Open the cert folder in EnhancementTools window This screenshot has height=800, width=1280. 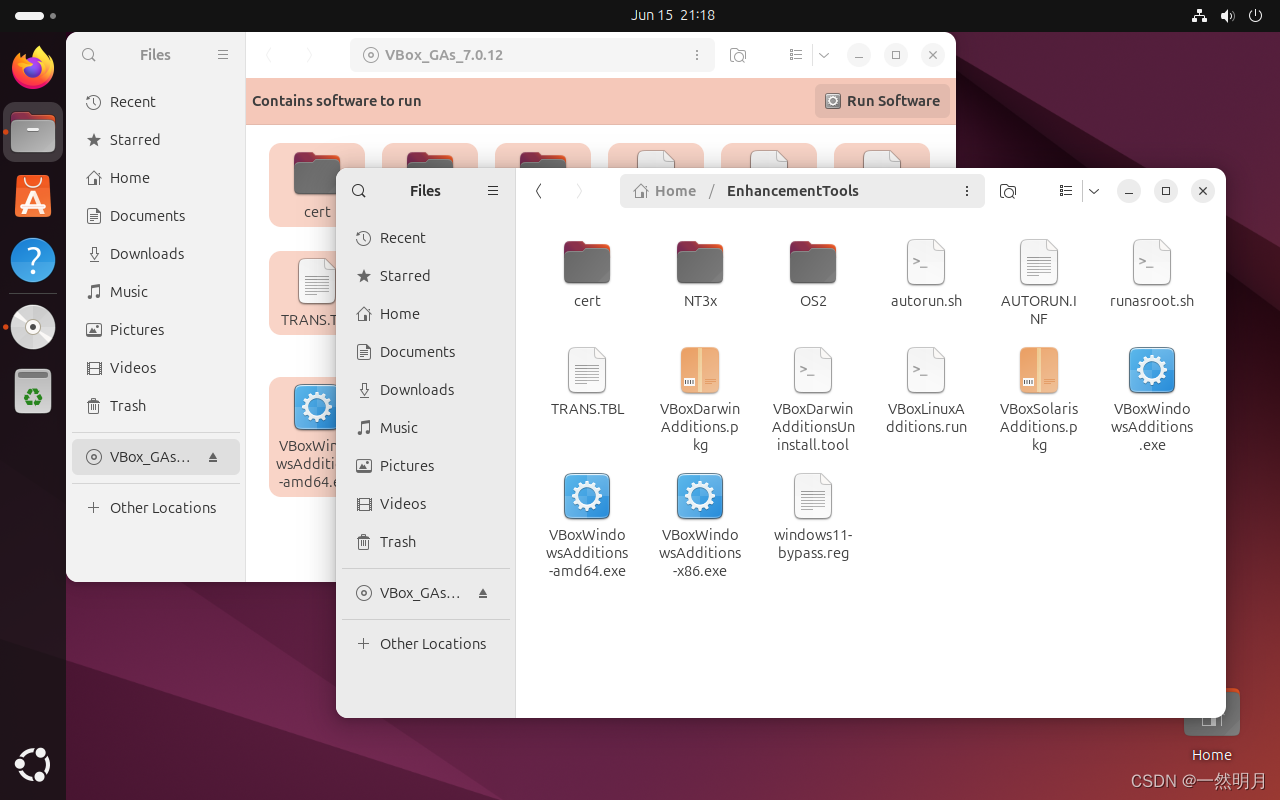[x=587, y=274]
